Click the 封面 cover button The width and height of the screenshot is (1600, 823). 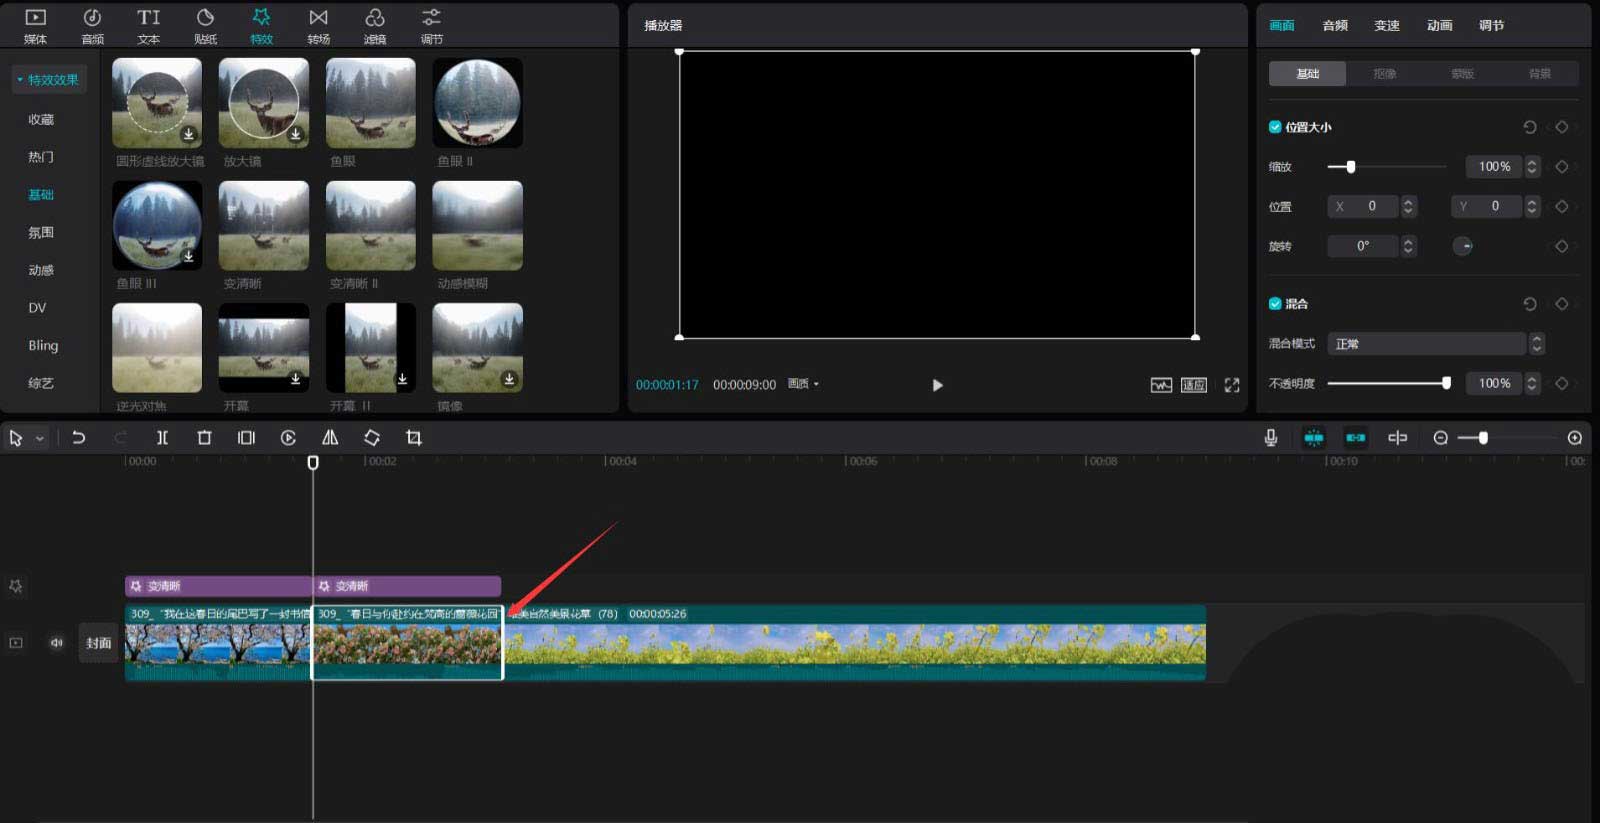click(98, 643)
